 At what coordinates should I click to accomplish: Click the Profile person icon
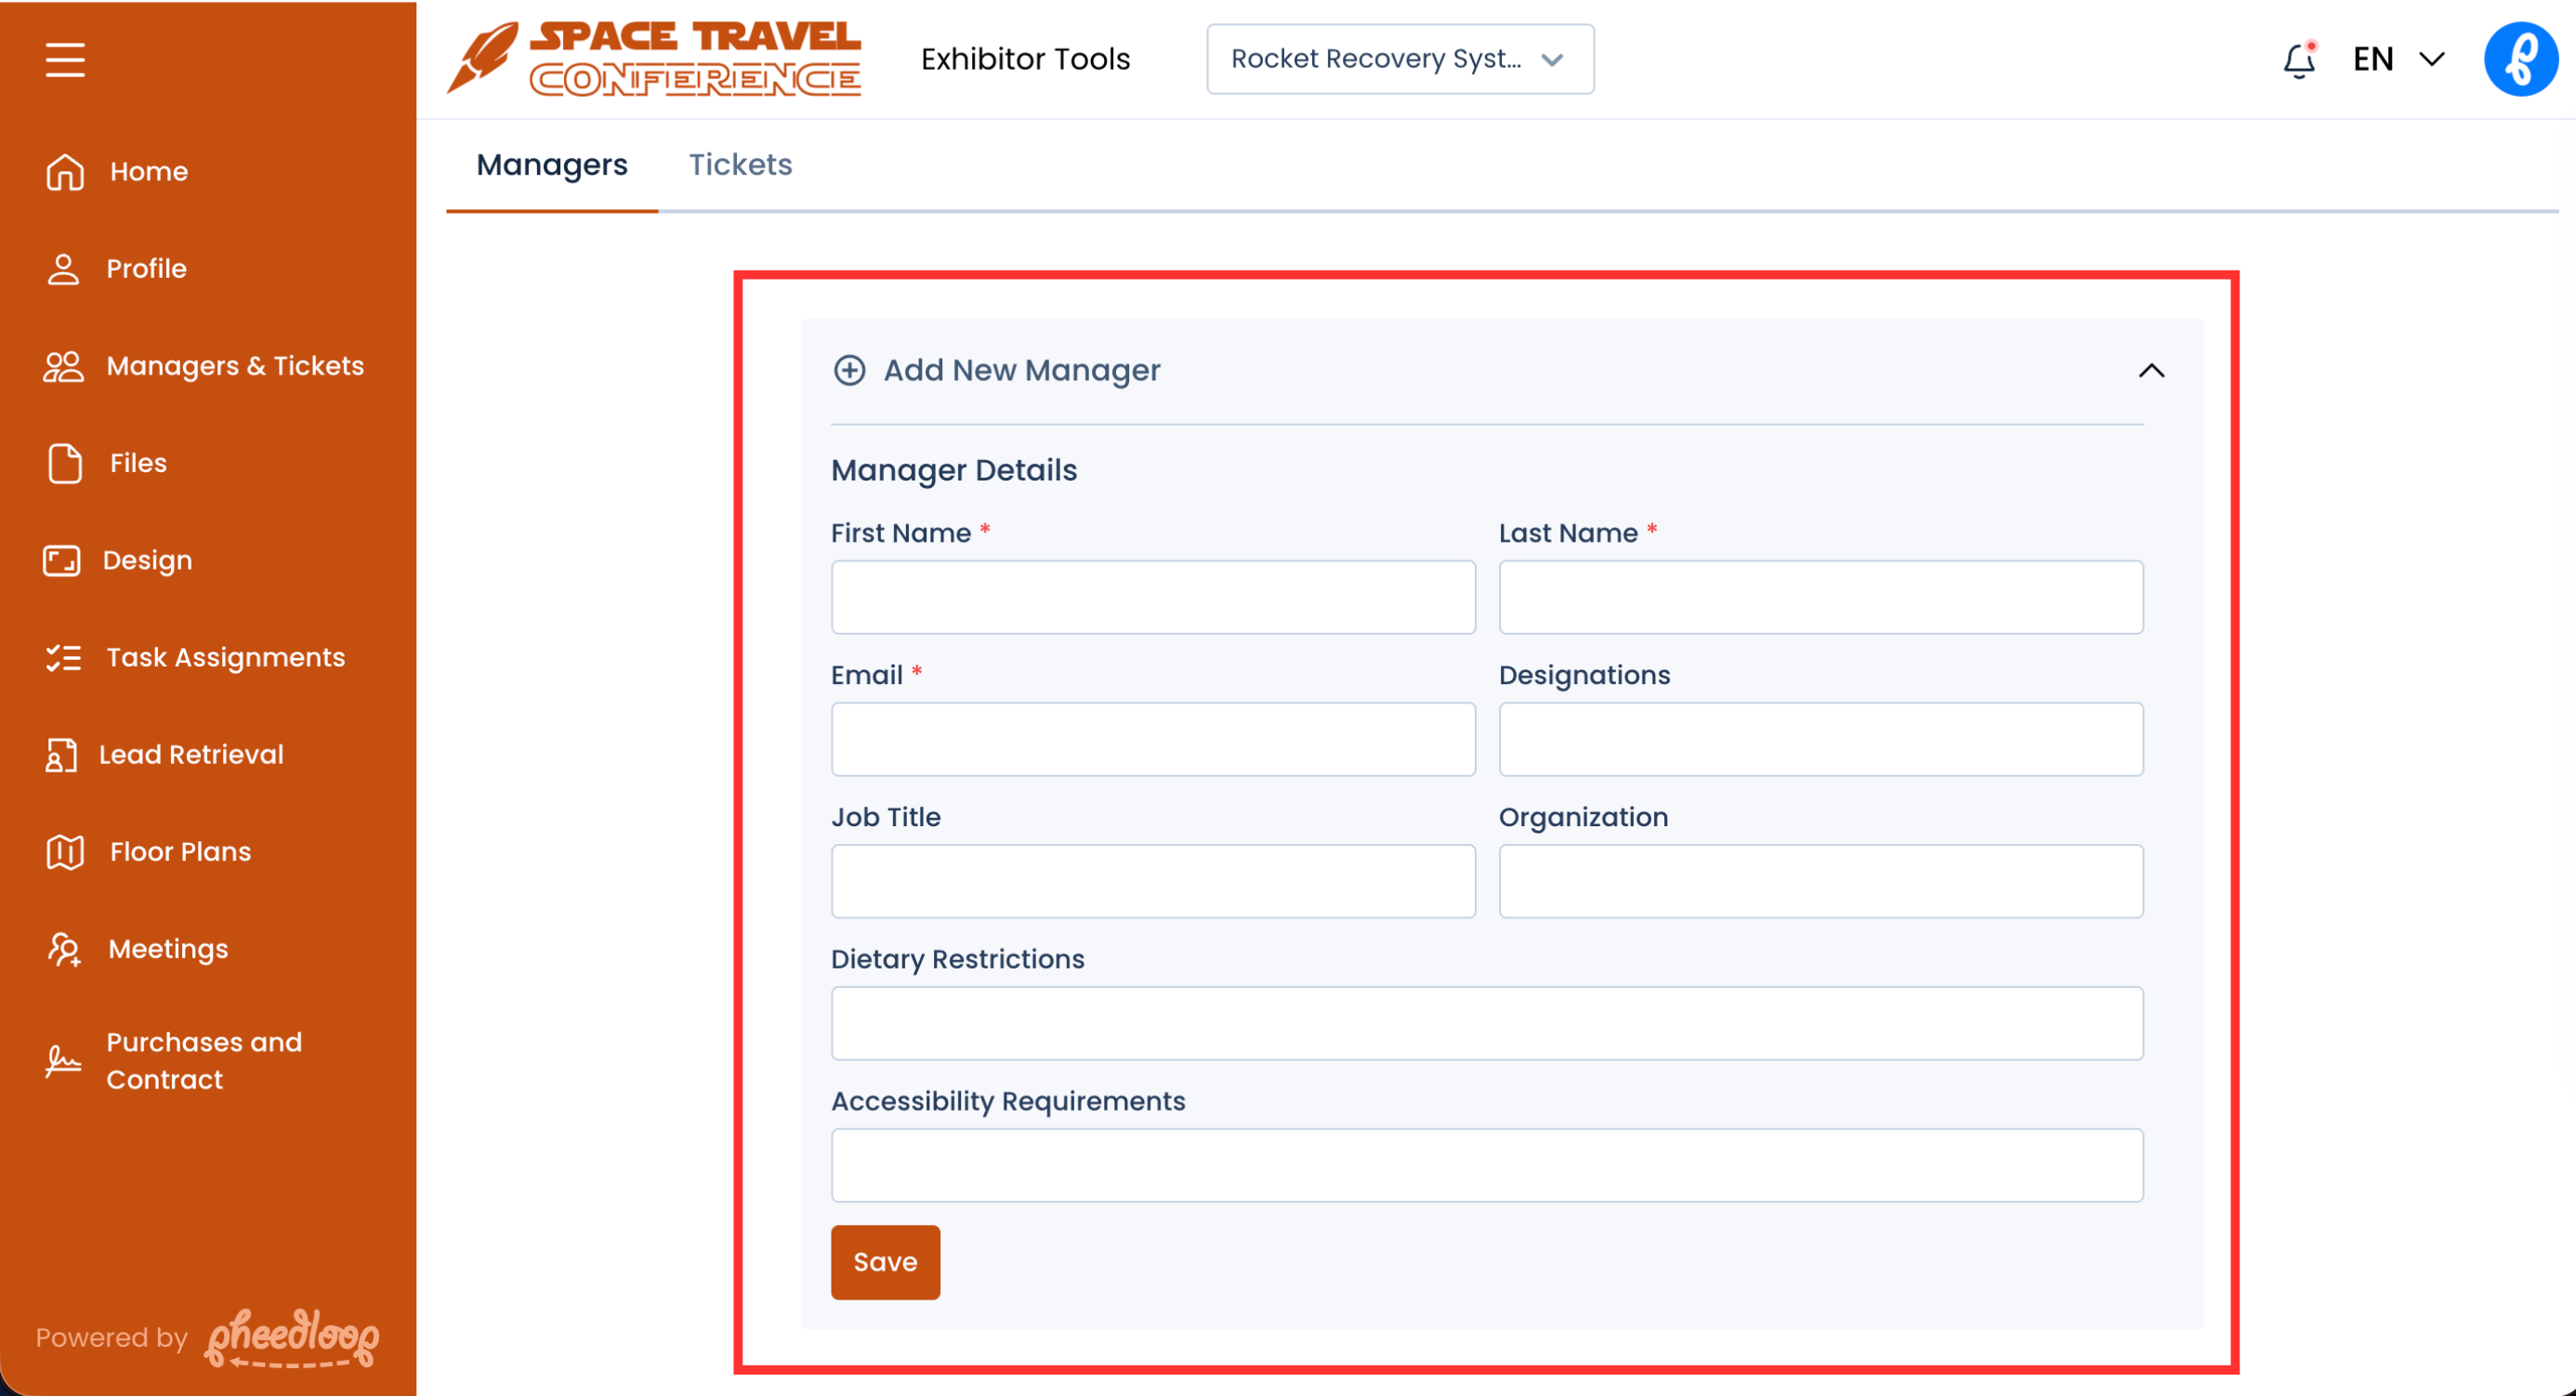coord(63,269)
